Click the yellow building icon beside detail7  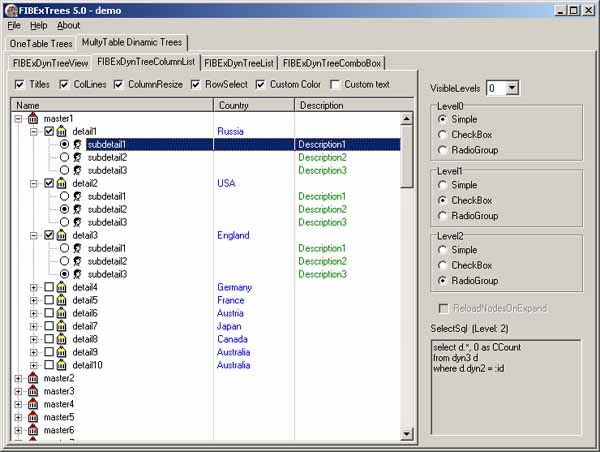(x=62, y=326)
